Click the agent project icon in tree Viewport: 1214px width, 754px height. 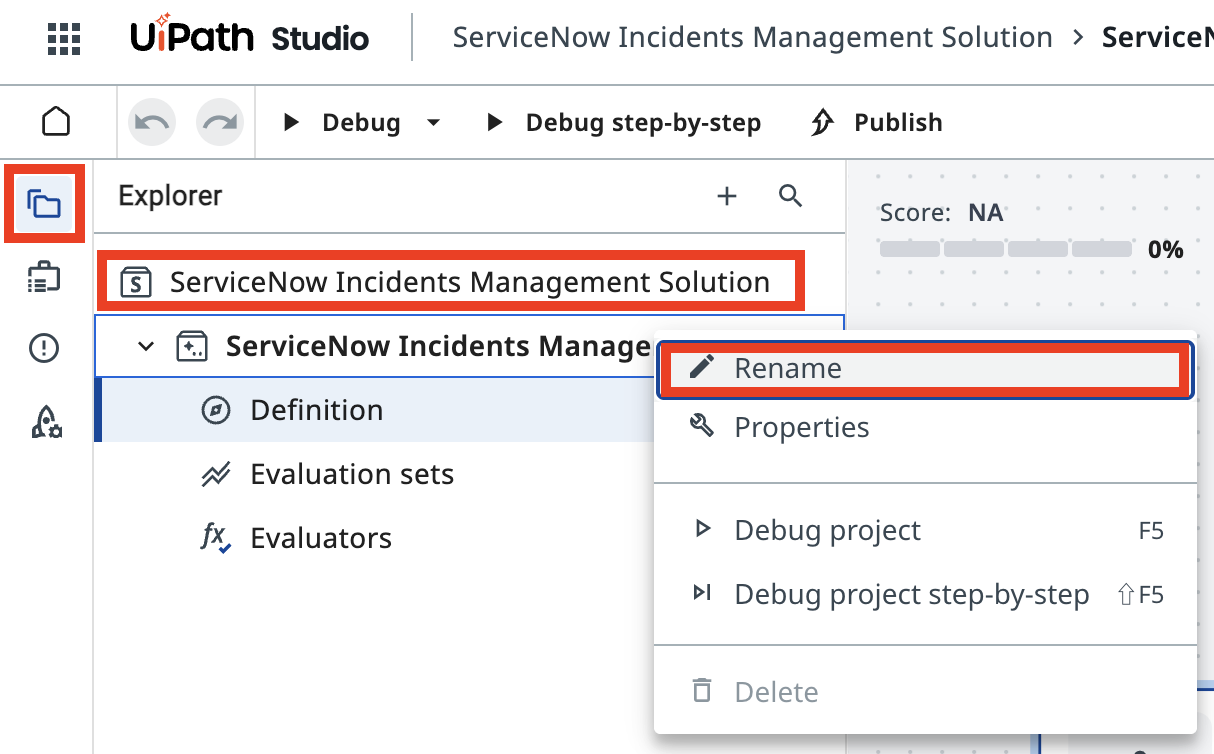[x=192, y=346]
